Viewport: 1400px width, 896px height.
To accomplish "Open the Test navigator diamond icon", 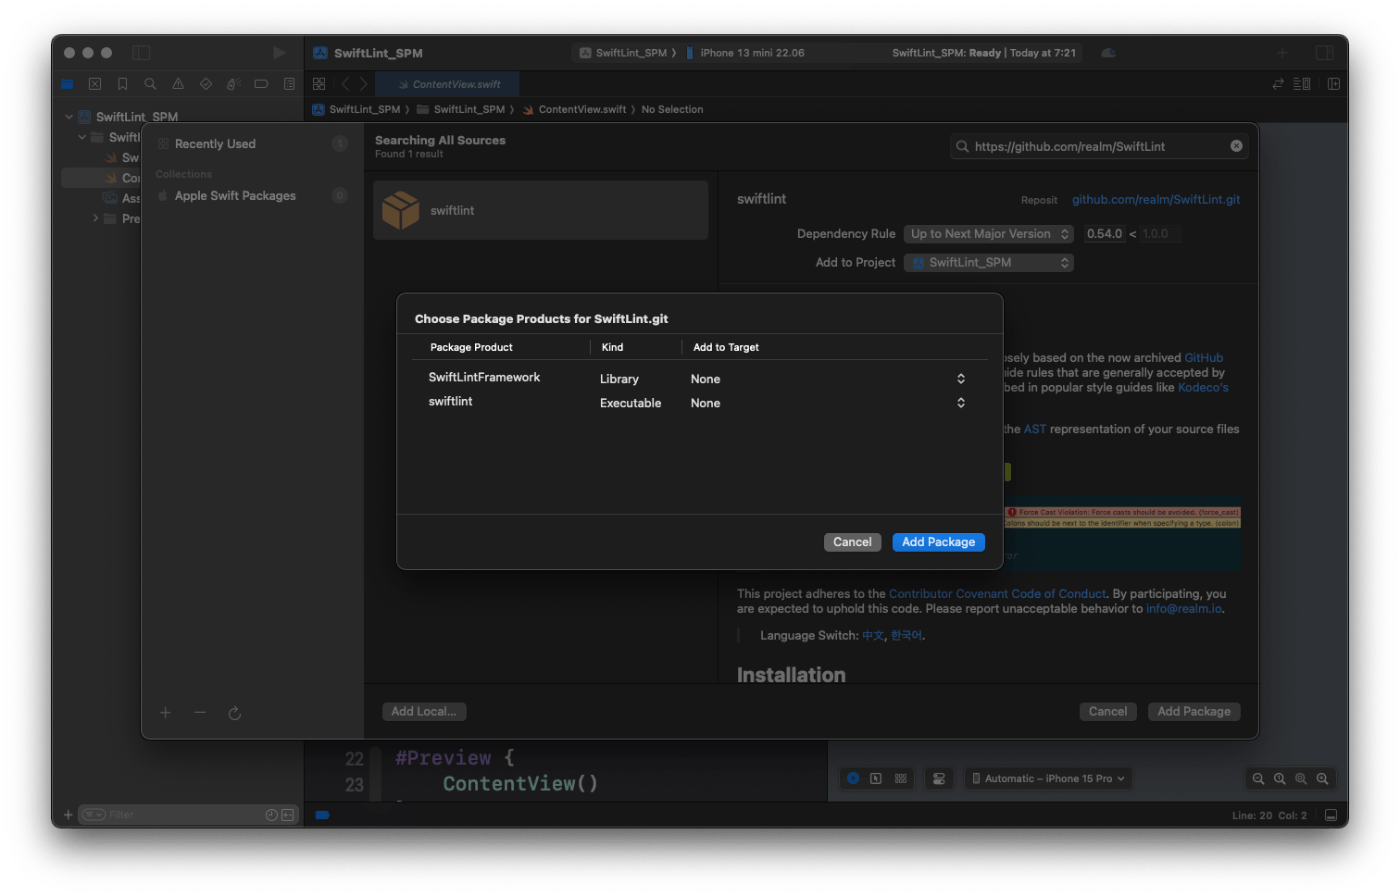I will click(x=206, y=84).
